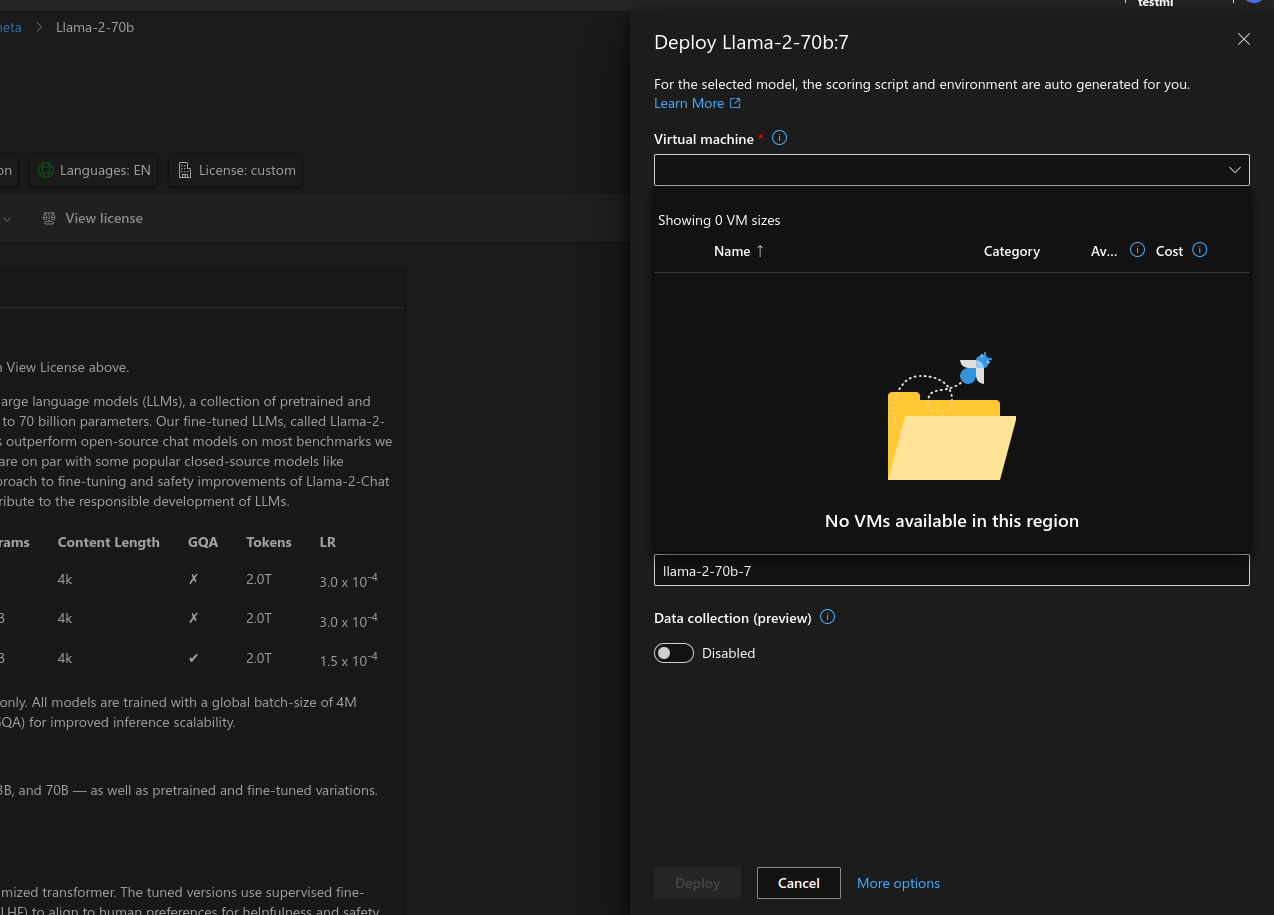Focus the llama-2-70b-7 name field

pos(951,570)
